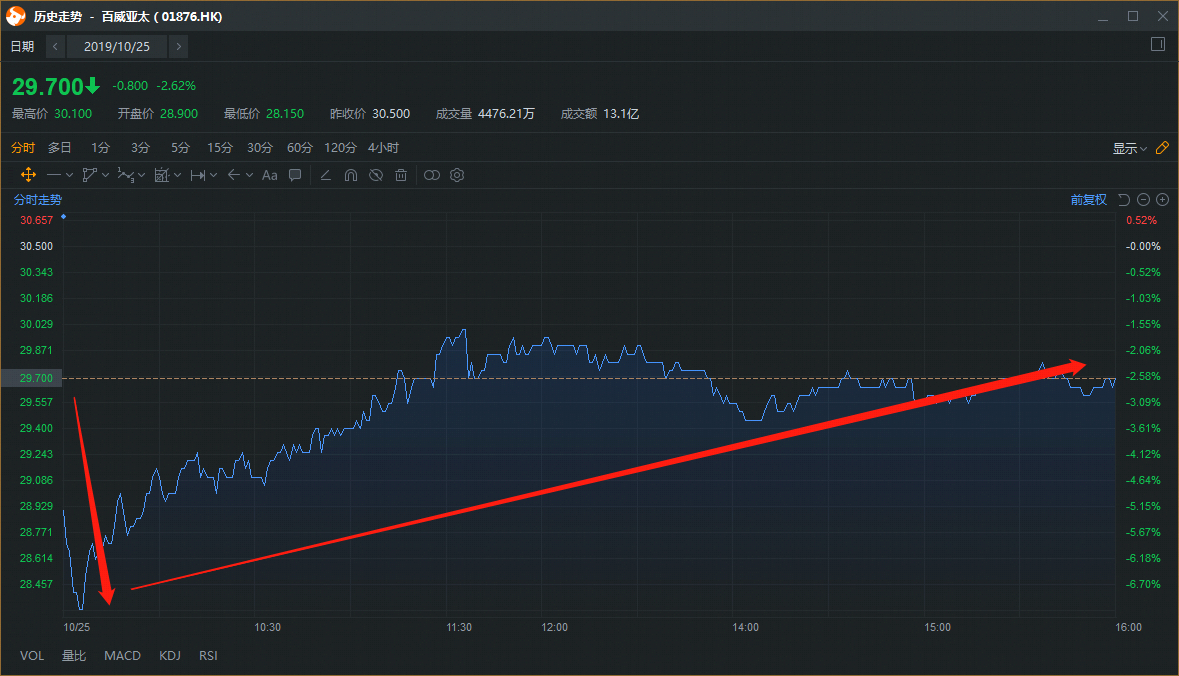Select the range measurement tool
This screenshot has width=1179, height=676.
click(198, 175)
